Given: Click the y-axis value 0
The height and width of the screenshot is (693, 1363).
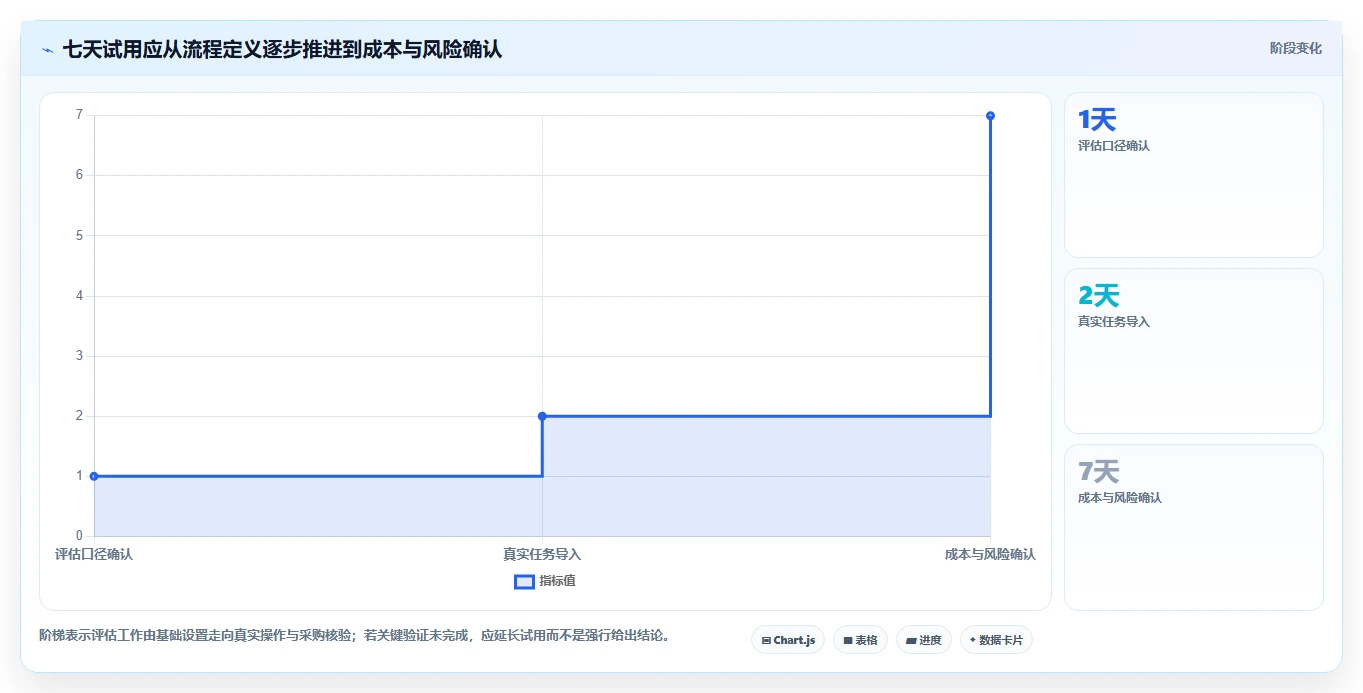Looking at the screenshot, I should (x=79, y=536).
